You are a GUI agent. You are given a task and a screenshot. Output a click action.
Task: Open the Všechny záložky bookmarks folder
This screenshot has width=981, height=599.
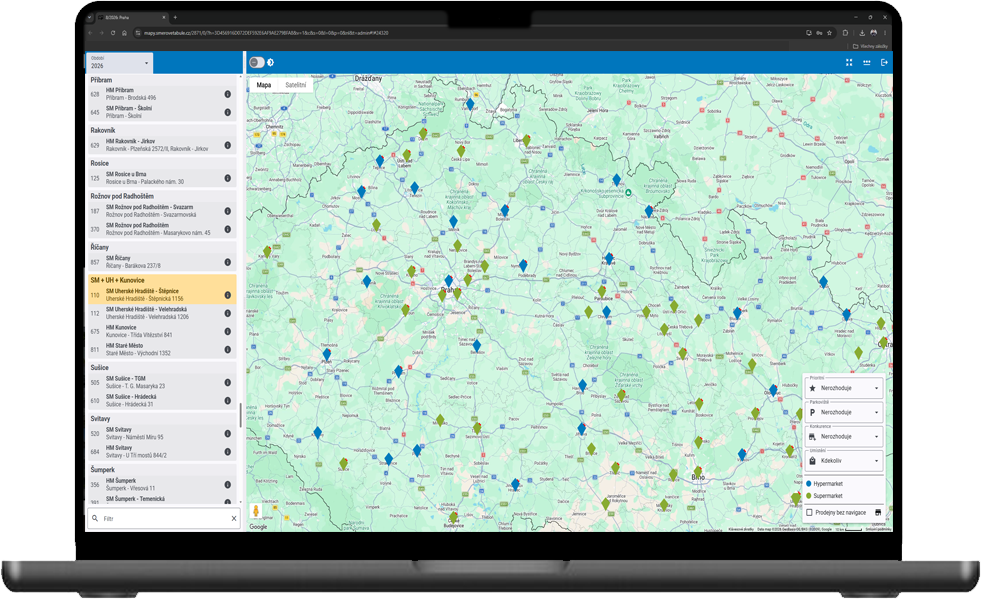tap(870, 46)
